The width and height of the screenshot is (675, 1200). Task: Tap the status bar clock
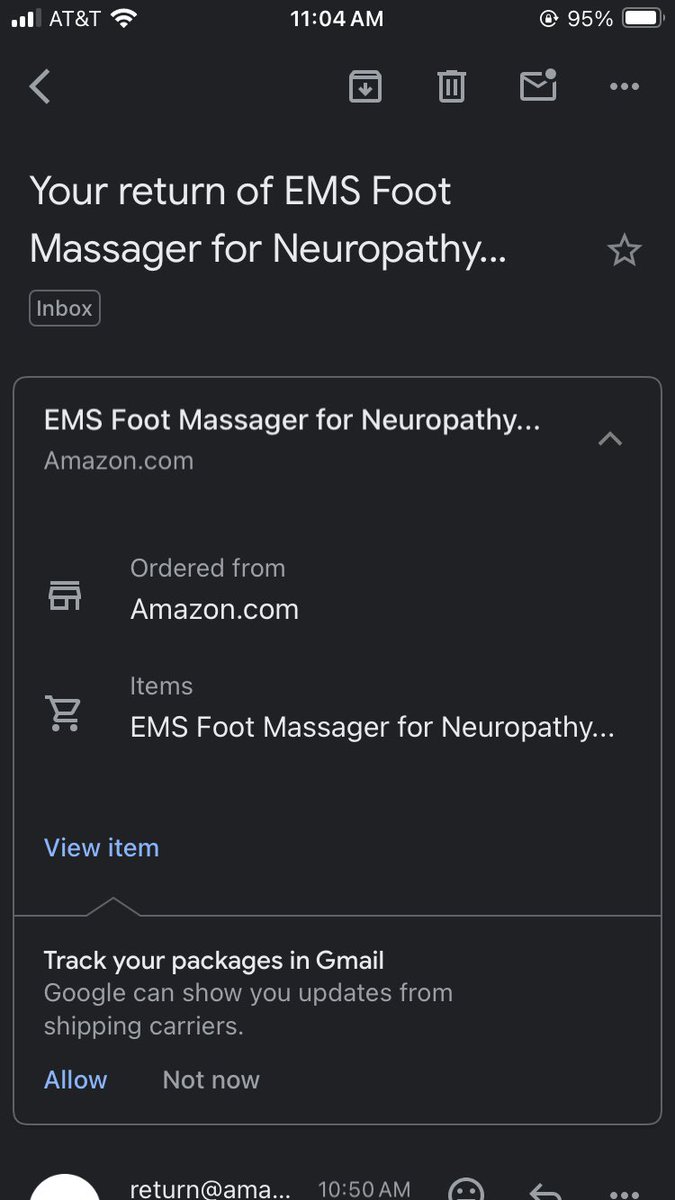pos(337,18)
